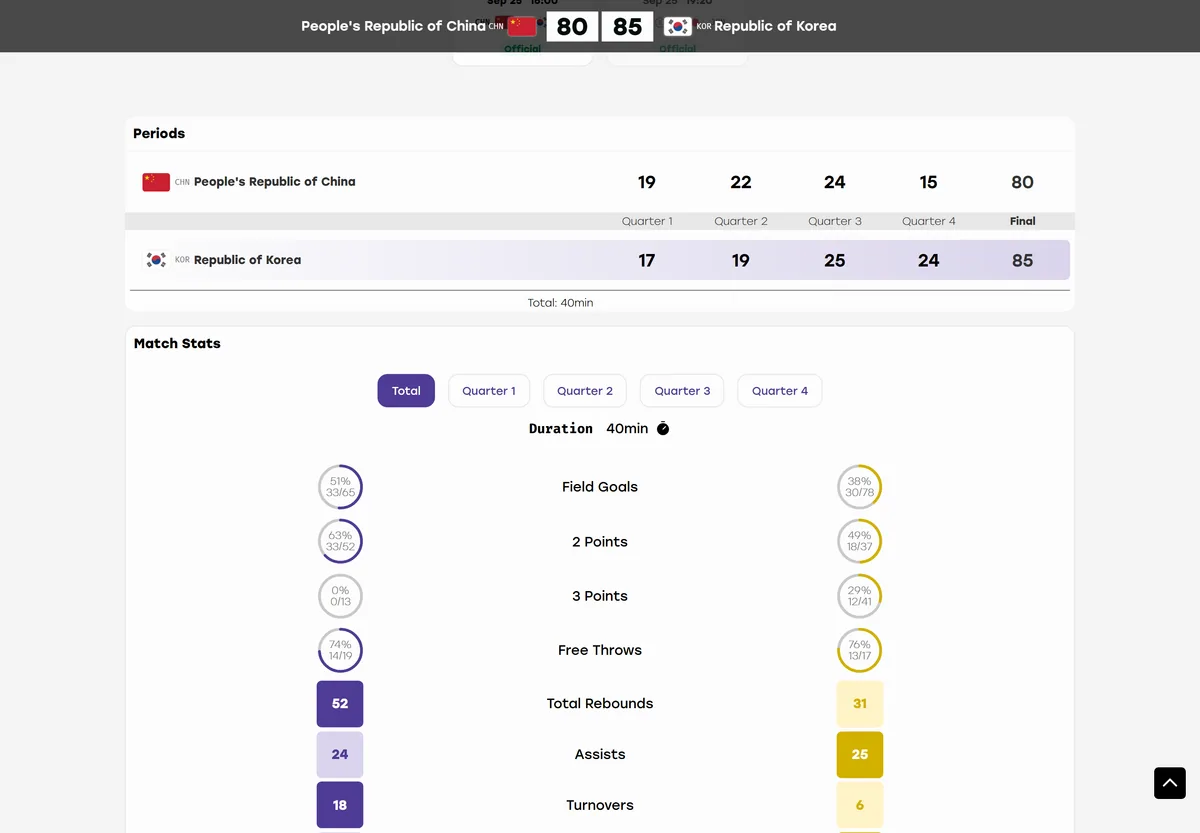
Task: Click China flag in Periods table
Action: point(156,182)
